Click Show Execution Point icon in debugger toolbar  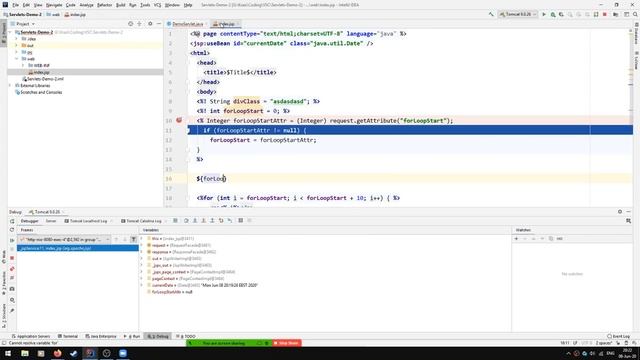point(175,221)
